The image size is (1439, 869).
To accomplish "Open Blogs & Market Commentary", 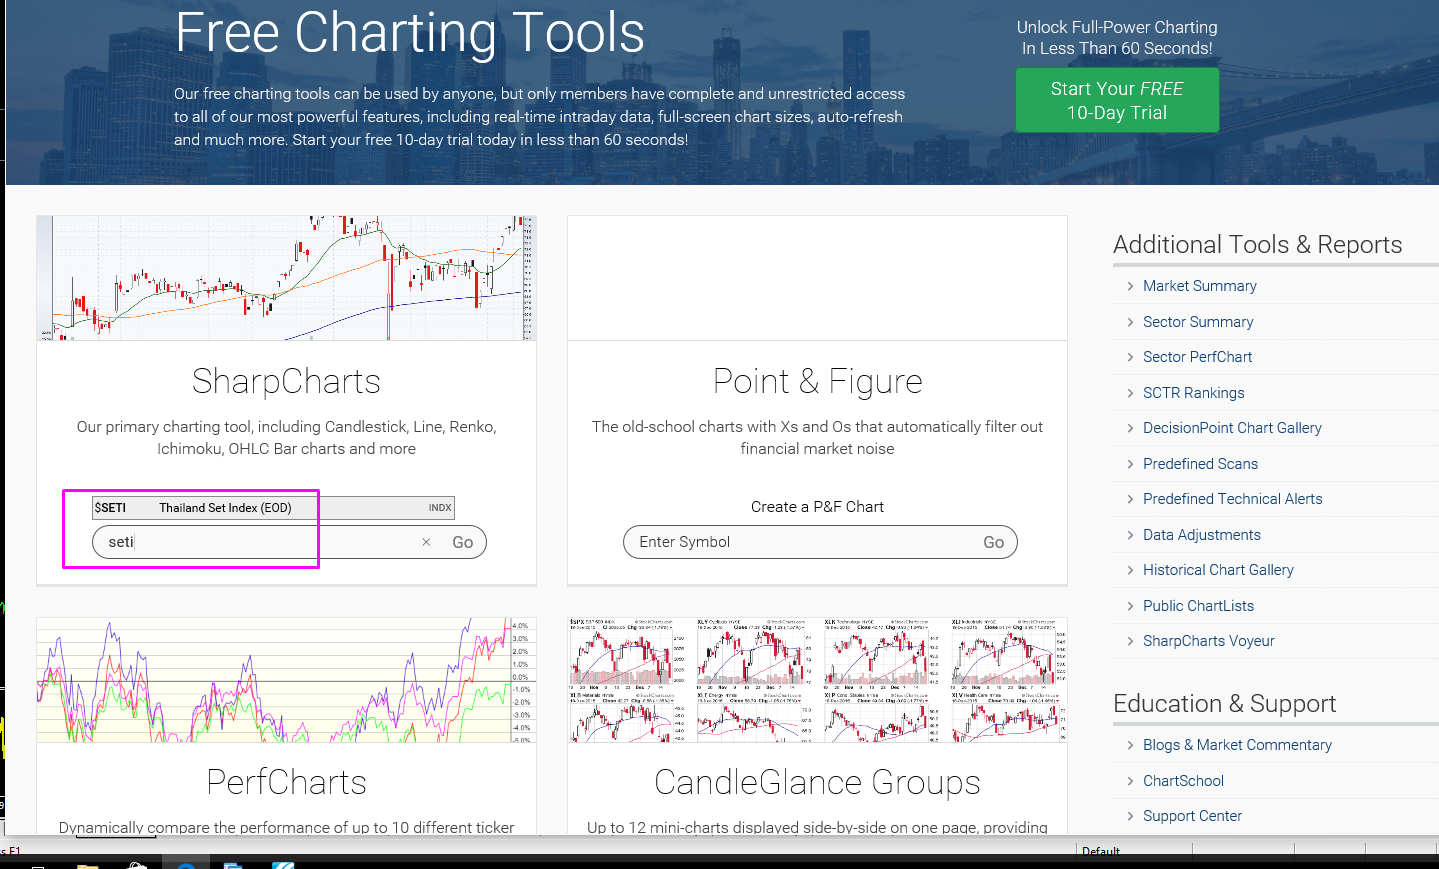I will (1237, 745).
